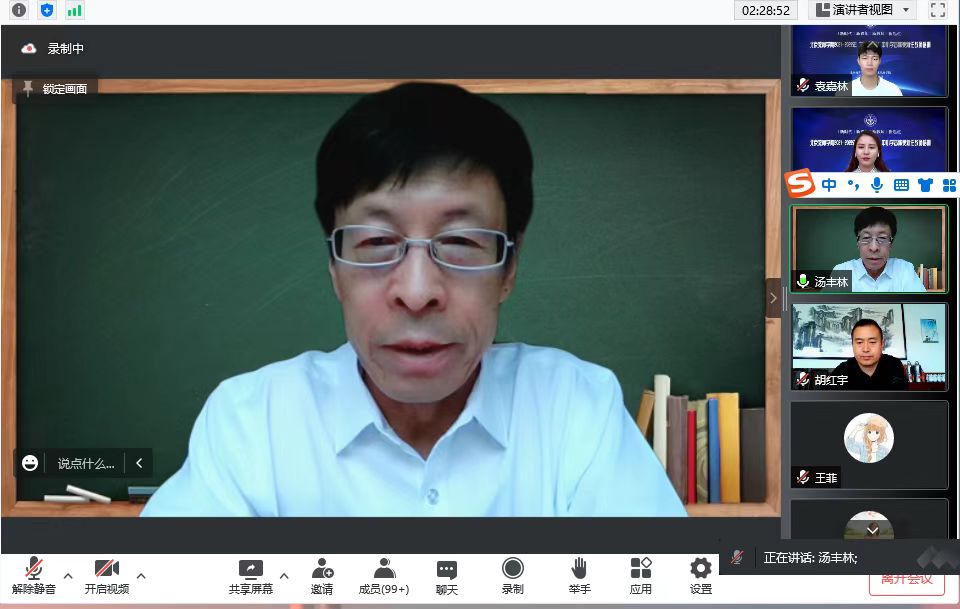Open the 演讲者视图 view dropdown
Screen dimensions: 960x609
pyautogui.click(x=863, y=10)
